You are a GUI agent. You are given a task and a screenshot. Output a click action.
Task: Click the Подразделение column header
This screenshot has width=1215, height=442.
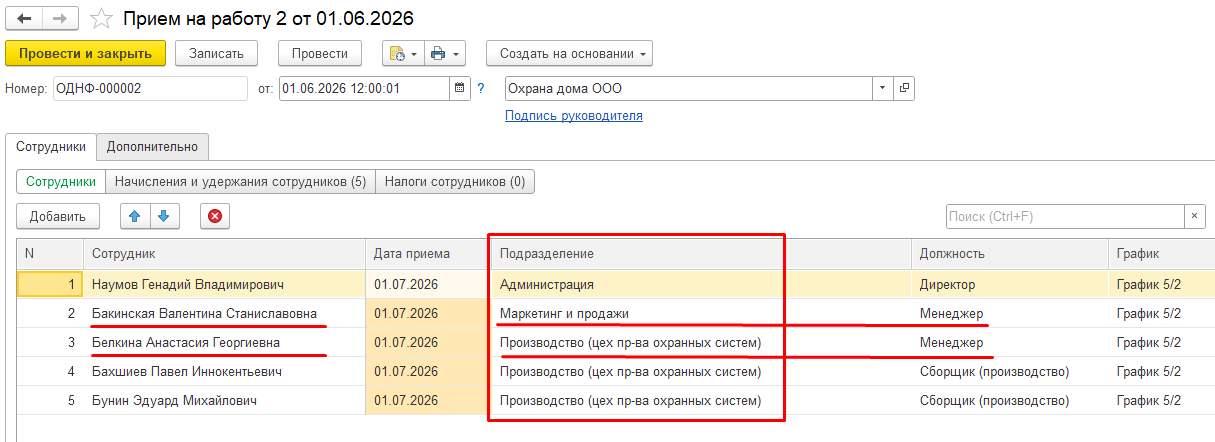point(700,254)
